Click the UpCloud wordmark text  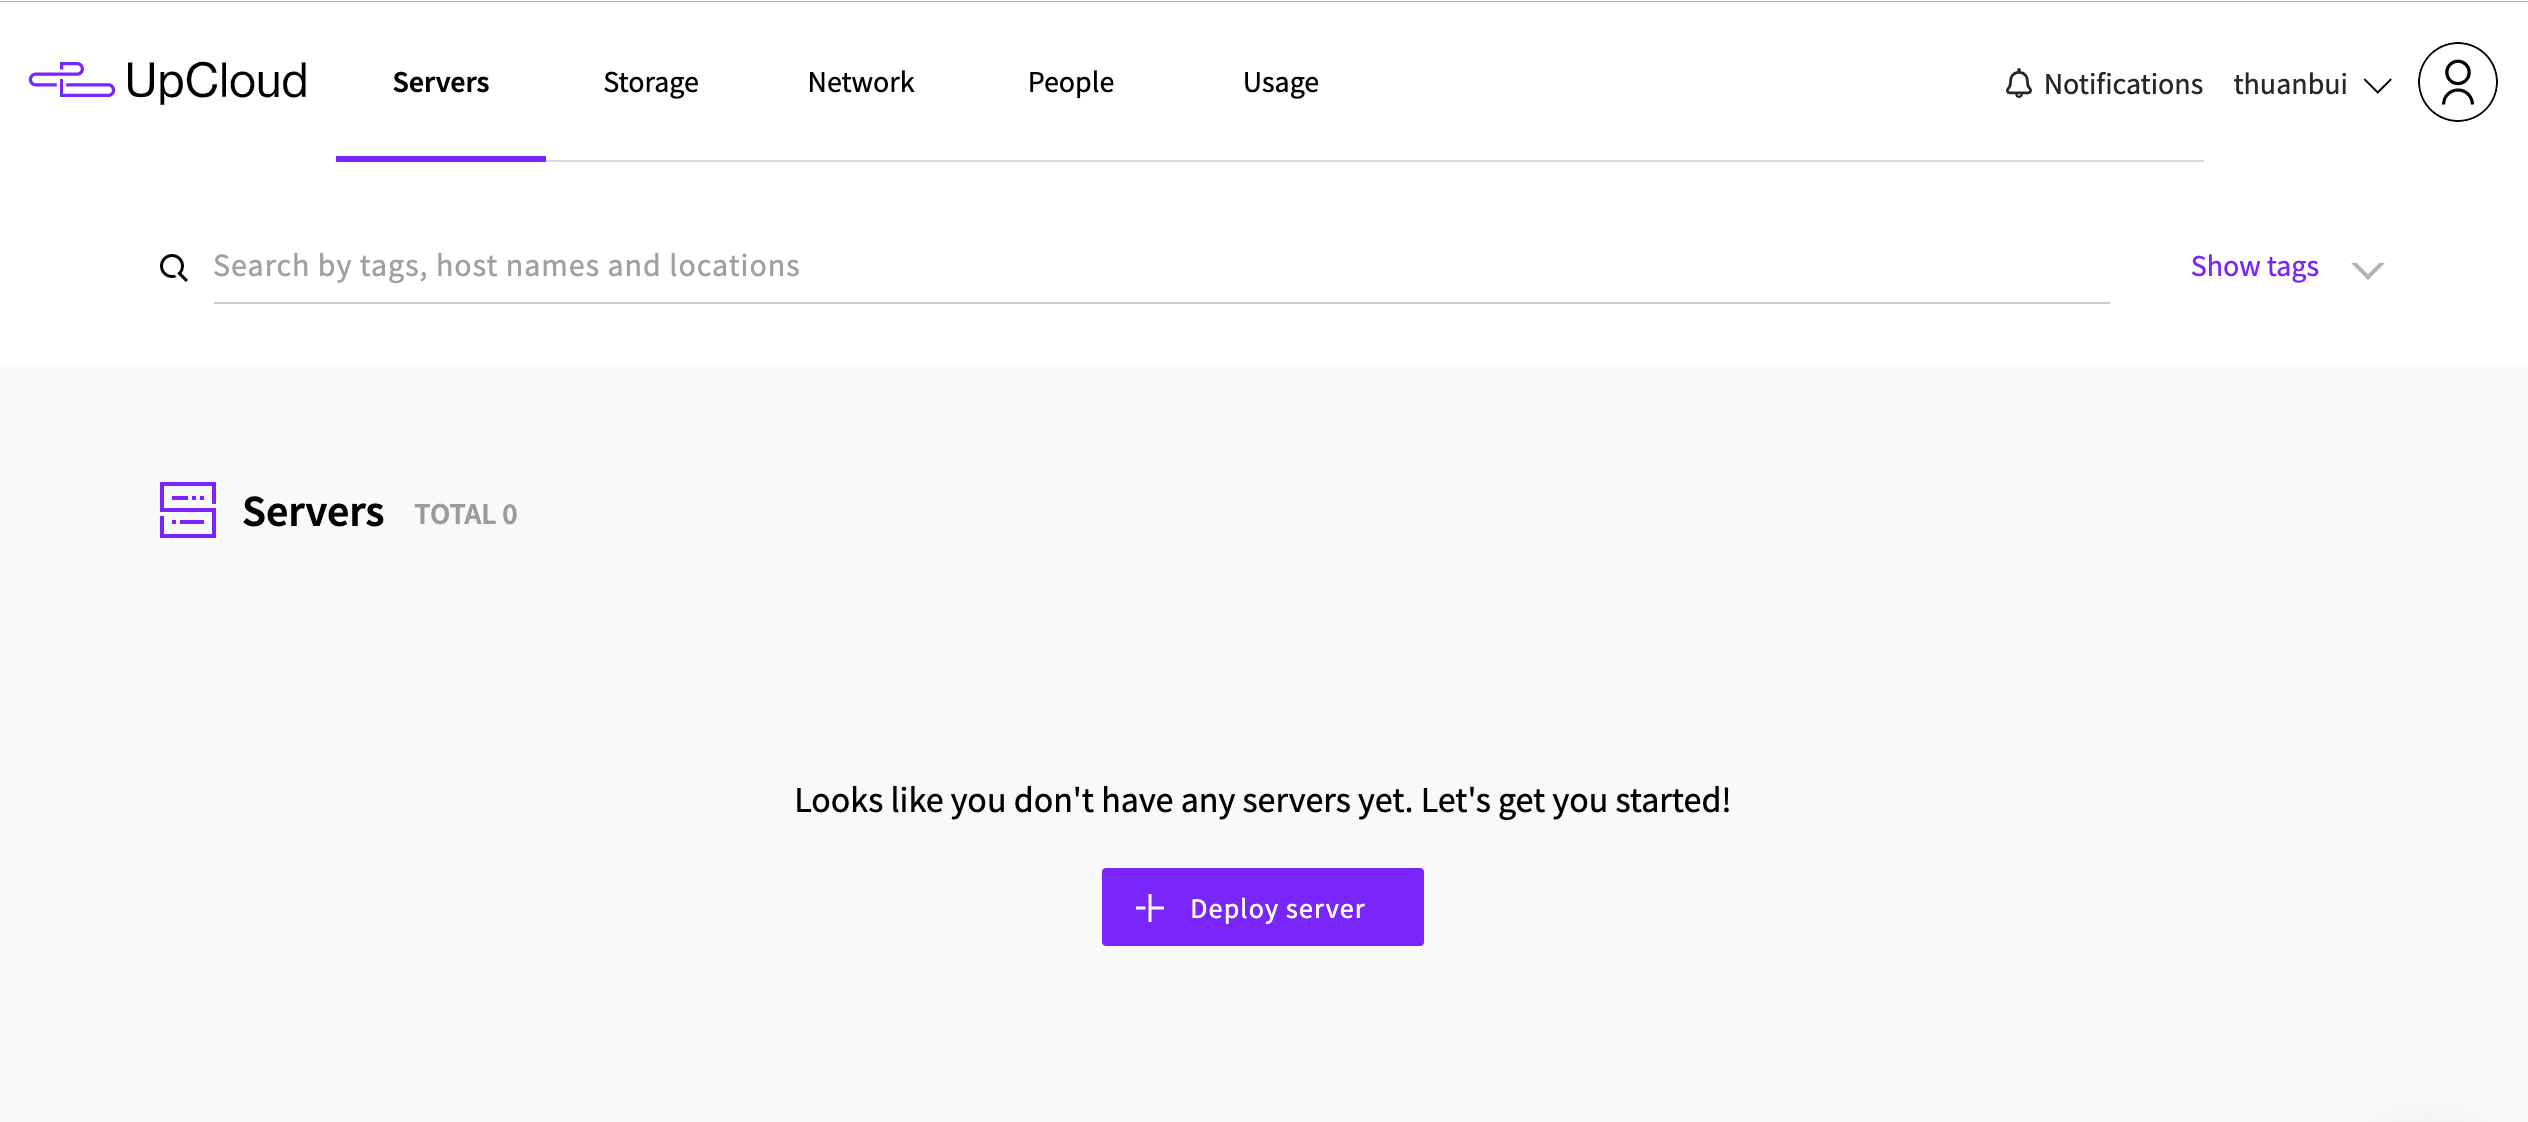216,81
